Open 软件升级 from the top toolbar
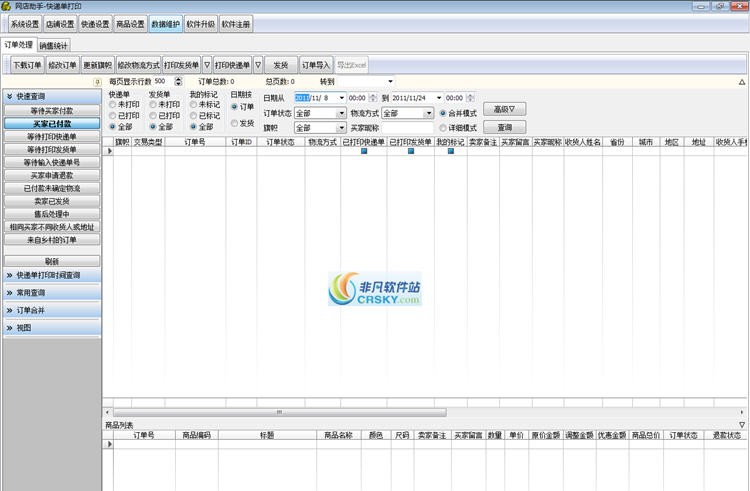 (200, 23)
